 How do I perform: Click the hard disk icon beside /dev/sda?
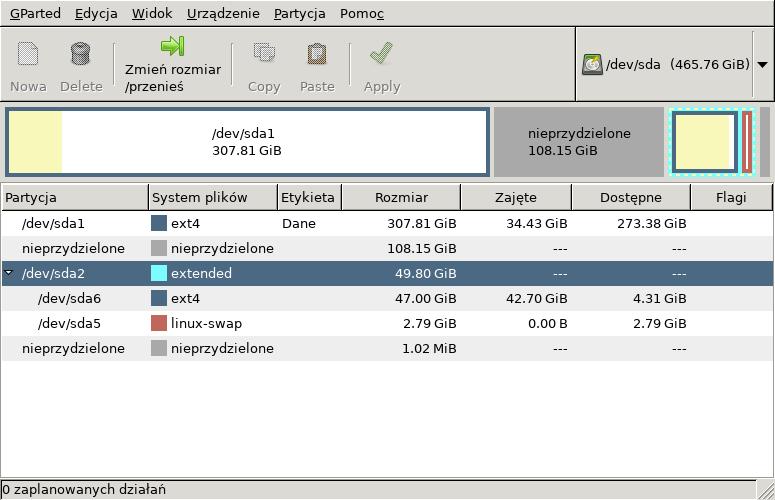(x=592, y=64)
